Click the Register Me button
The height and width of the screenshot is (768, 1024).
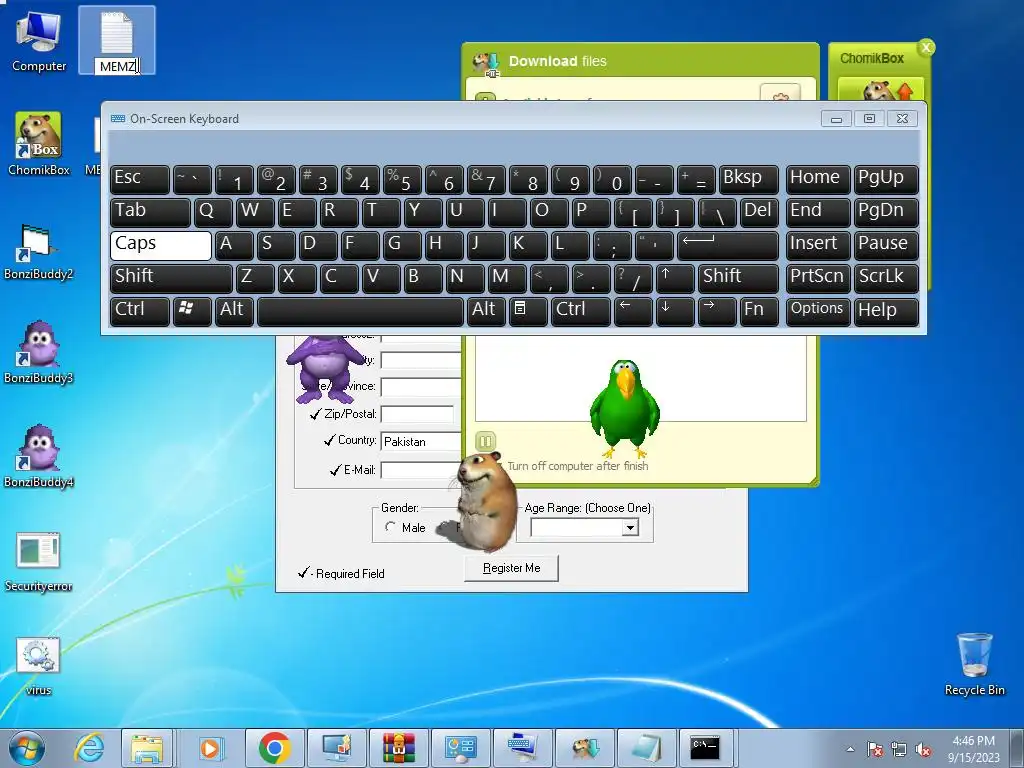511,568
